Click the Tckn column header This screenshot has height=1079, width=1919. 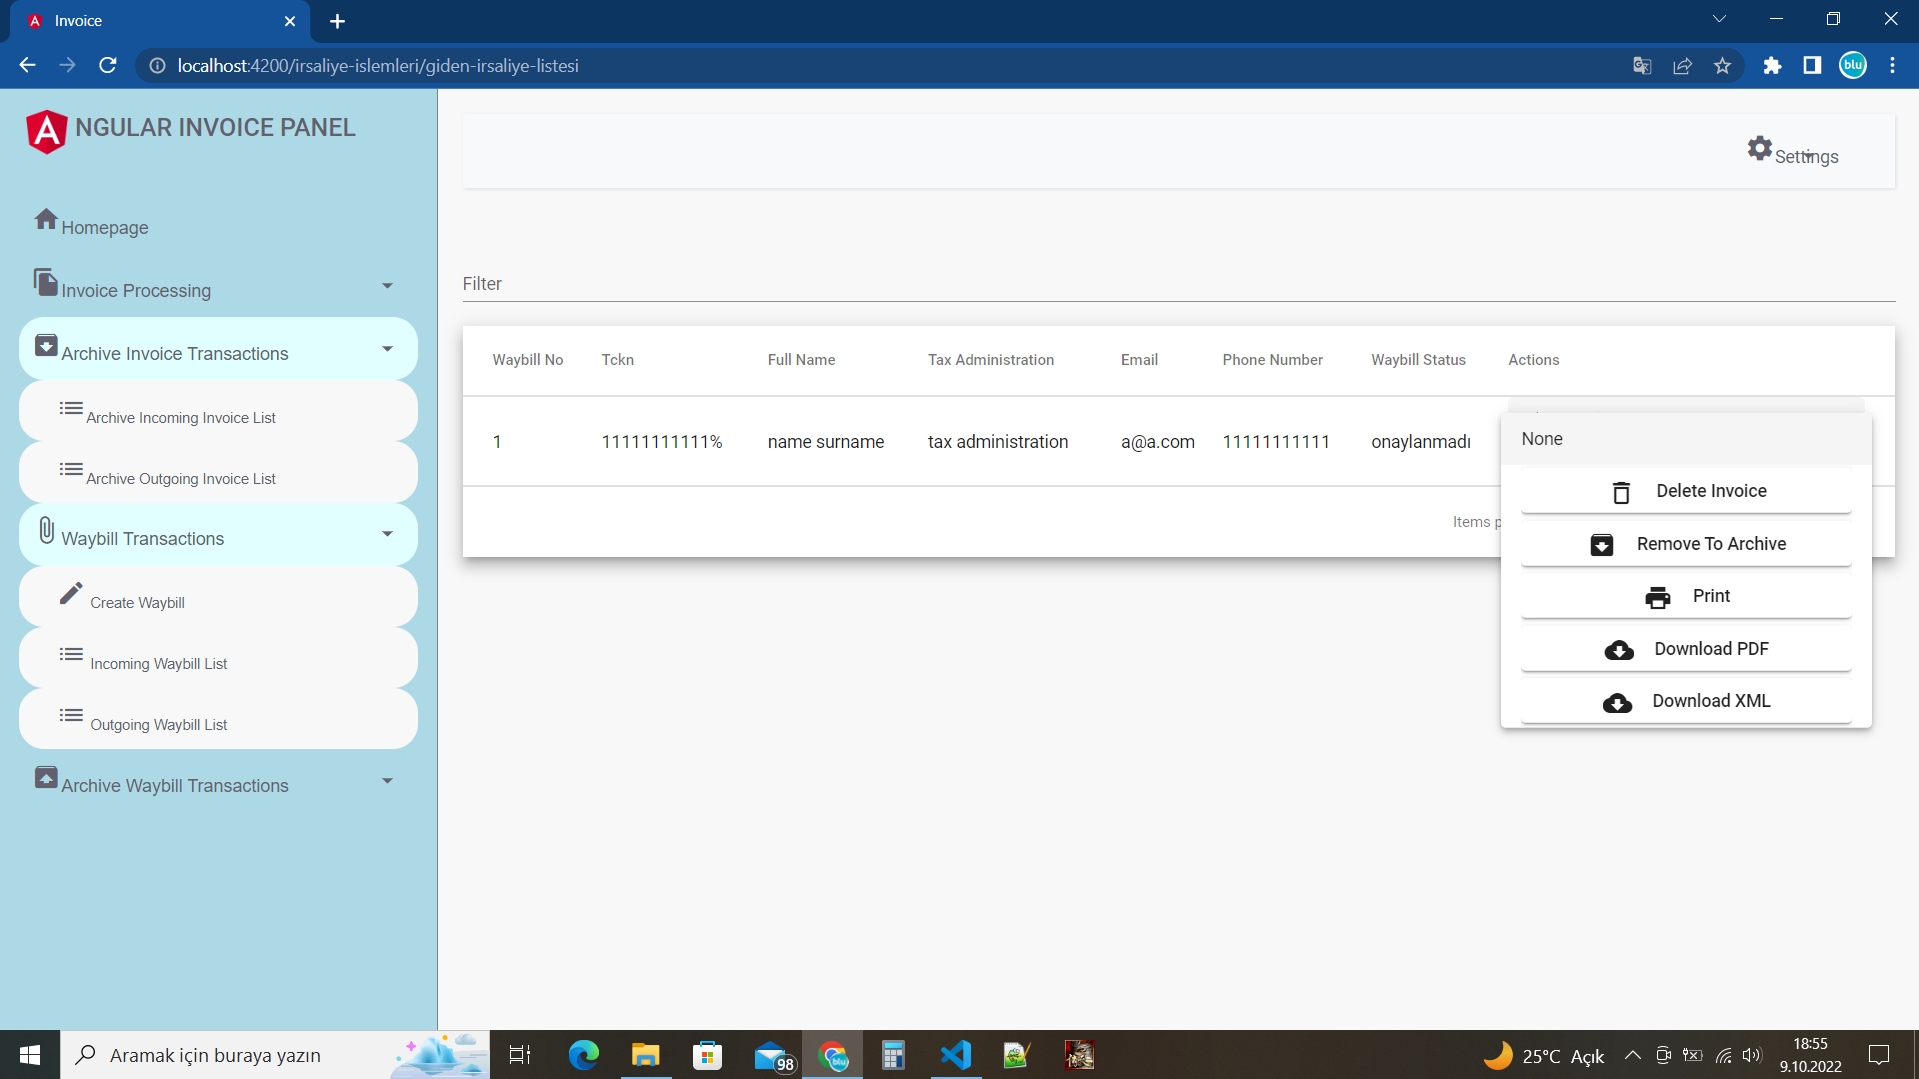[x=618, y=360]
